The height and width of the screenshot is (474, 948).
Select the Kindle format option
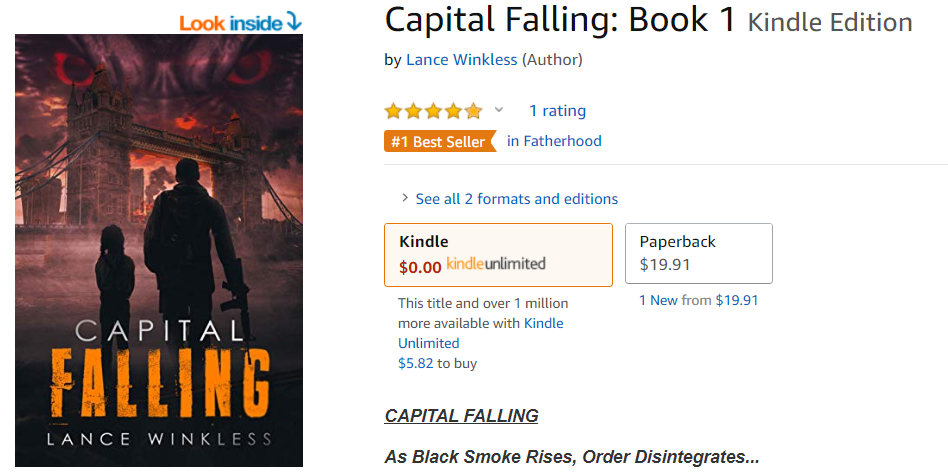coord(498,255)
